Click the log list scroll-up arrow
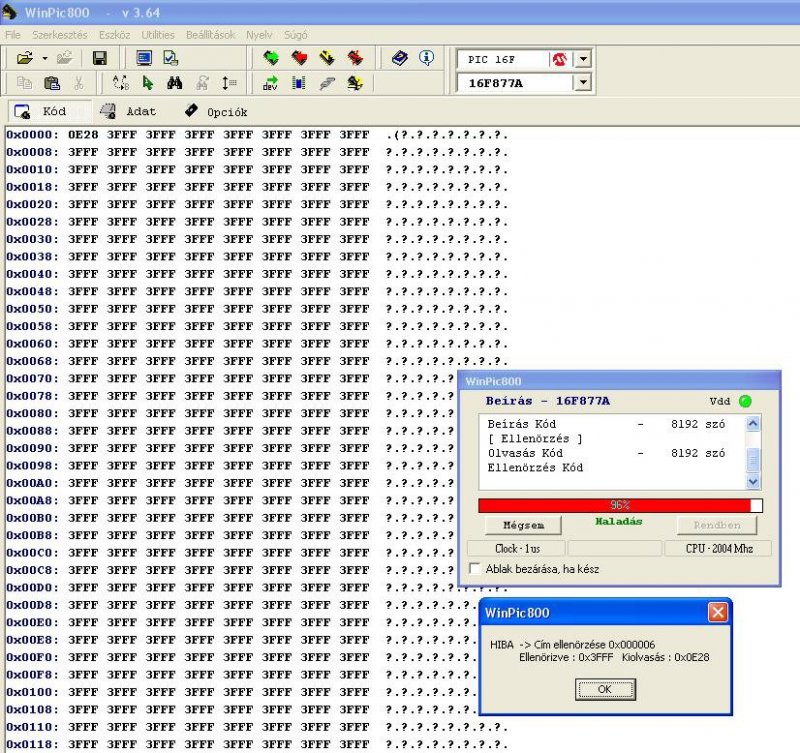This screenshot has height=753, width=800. [x=753, y=423]
